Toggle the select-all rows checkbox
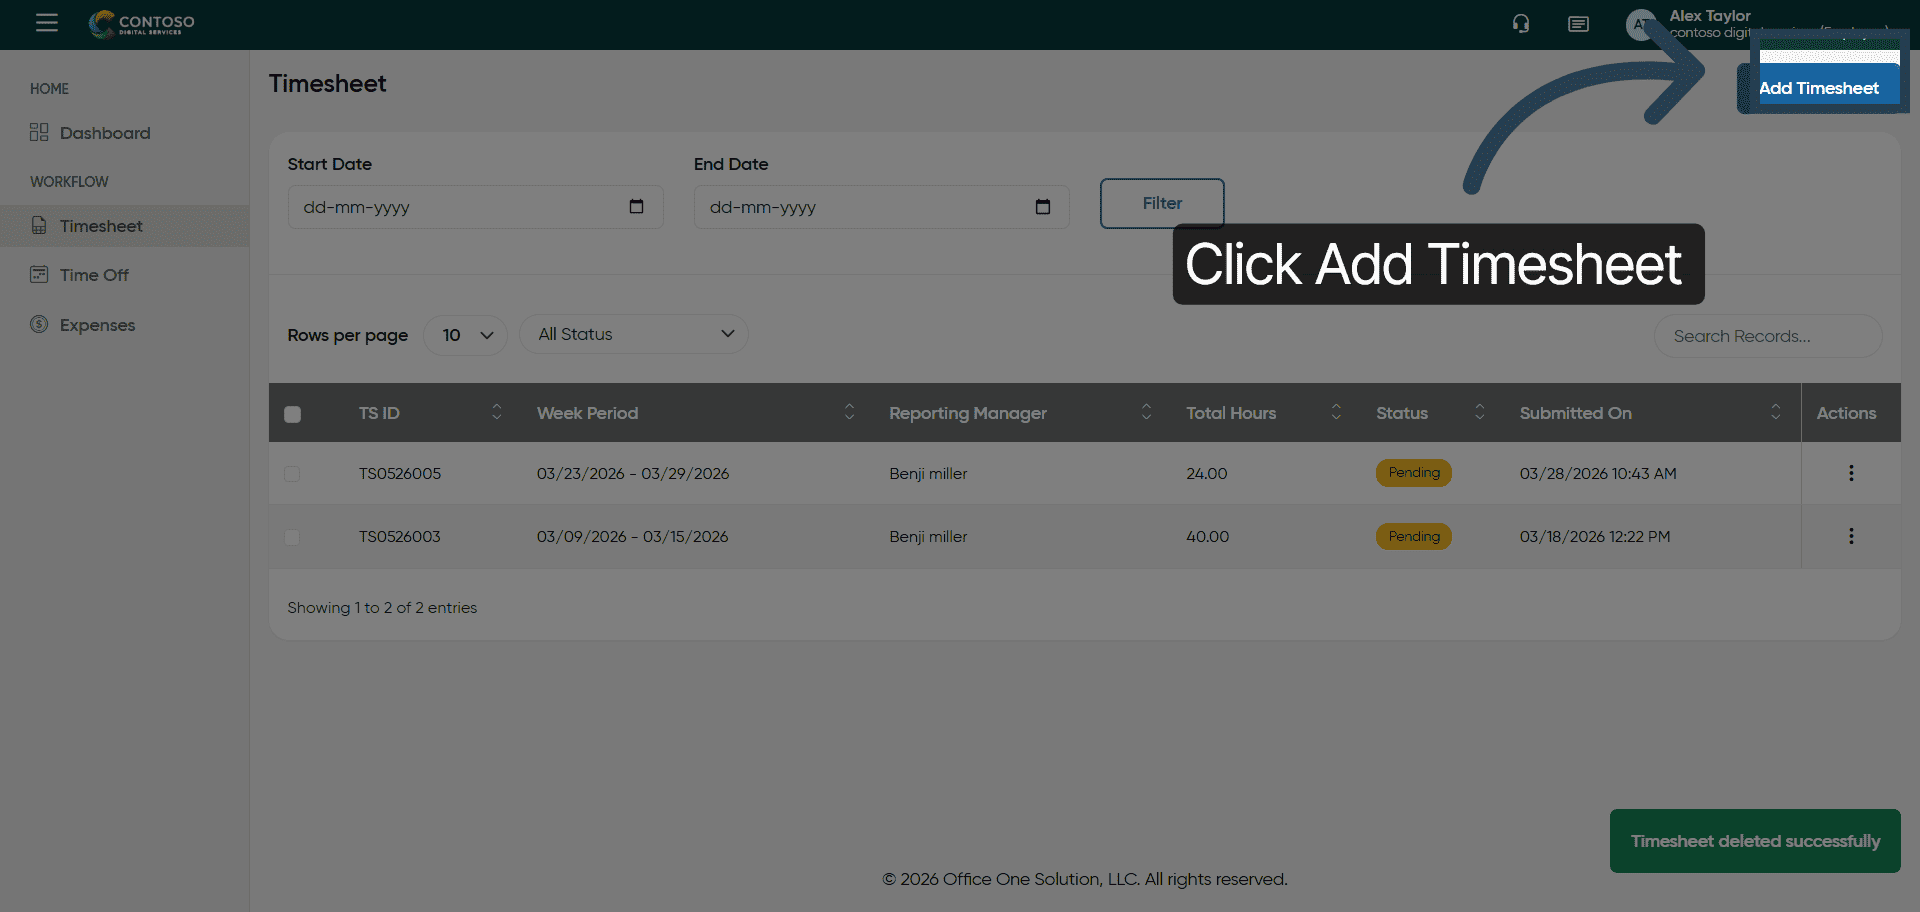This screenshot has width=1920, height=912. [292, 414]
